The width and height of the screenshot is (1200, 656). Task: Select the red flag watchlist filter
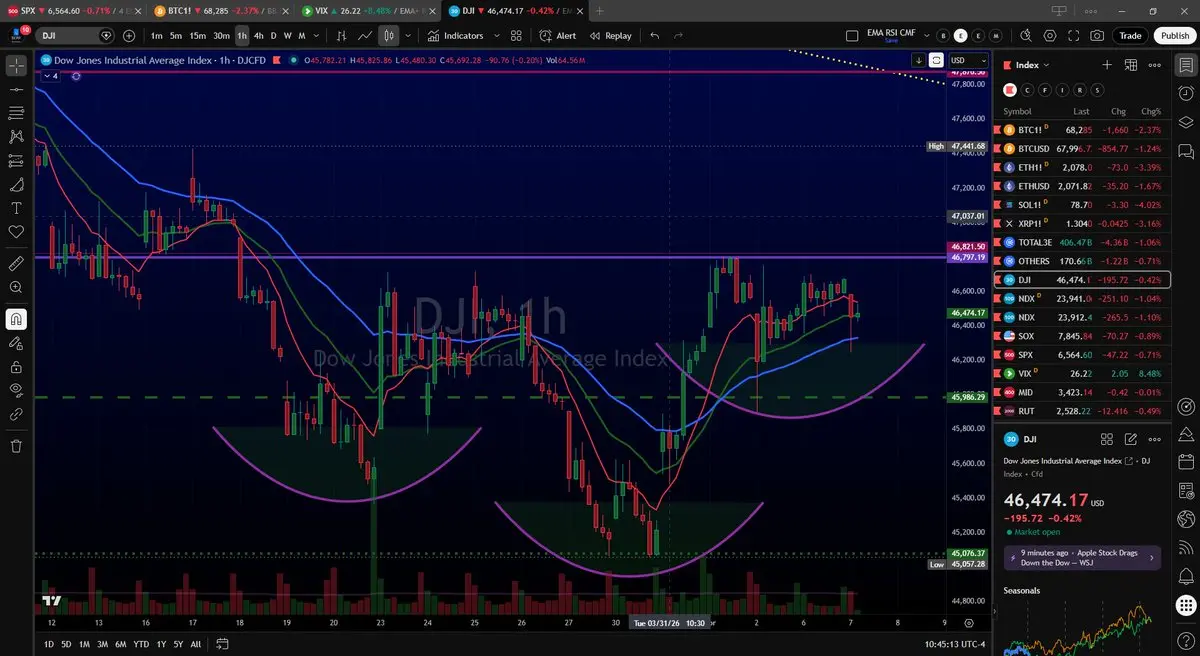point(1009,89)
